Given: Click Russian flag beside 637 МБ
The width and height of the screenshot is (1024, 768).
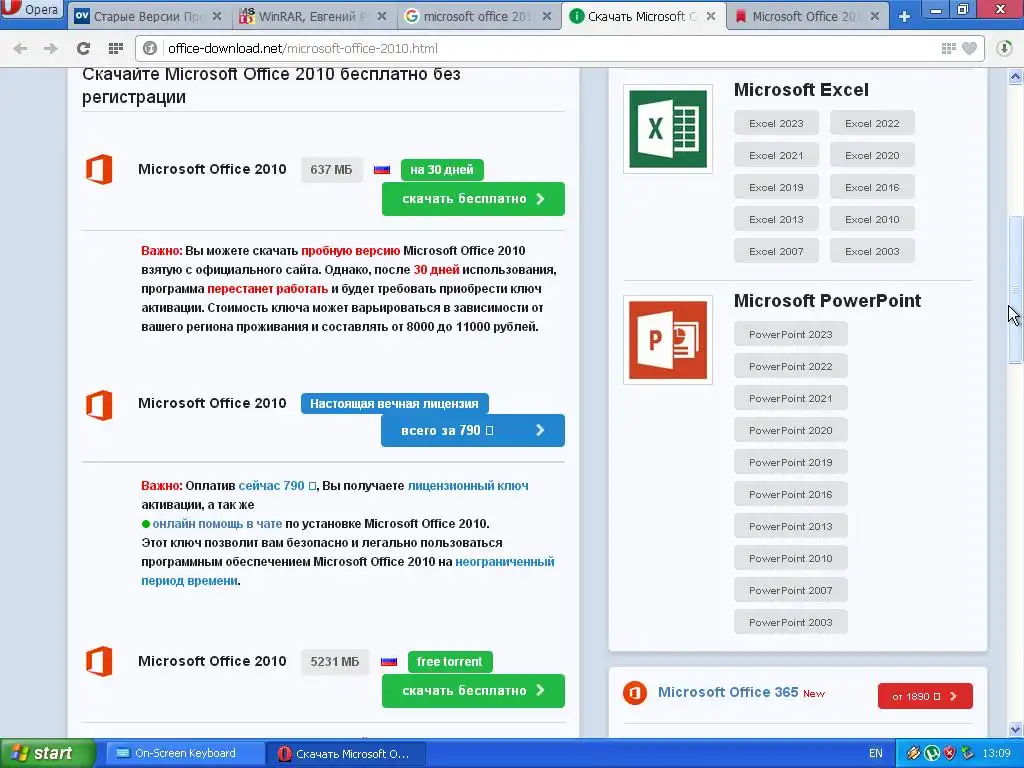Looking at the screenshot, I should [382, 170].
